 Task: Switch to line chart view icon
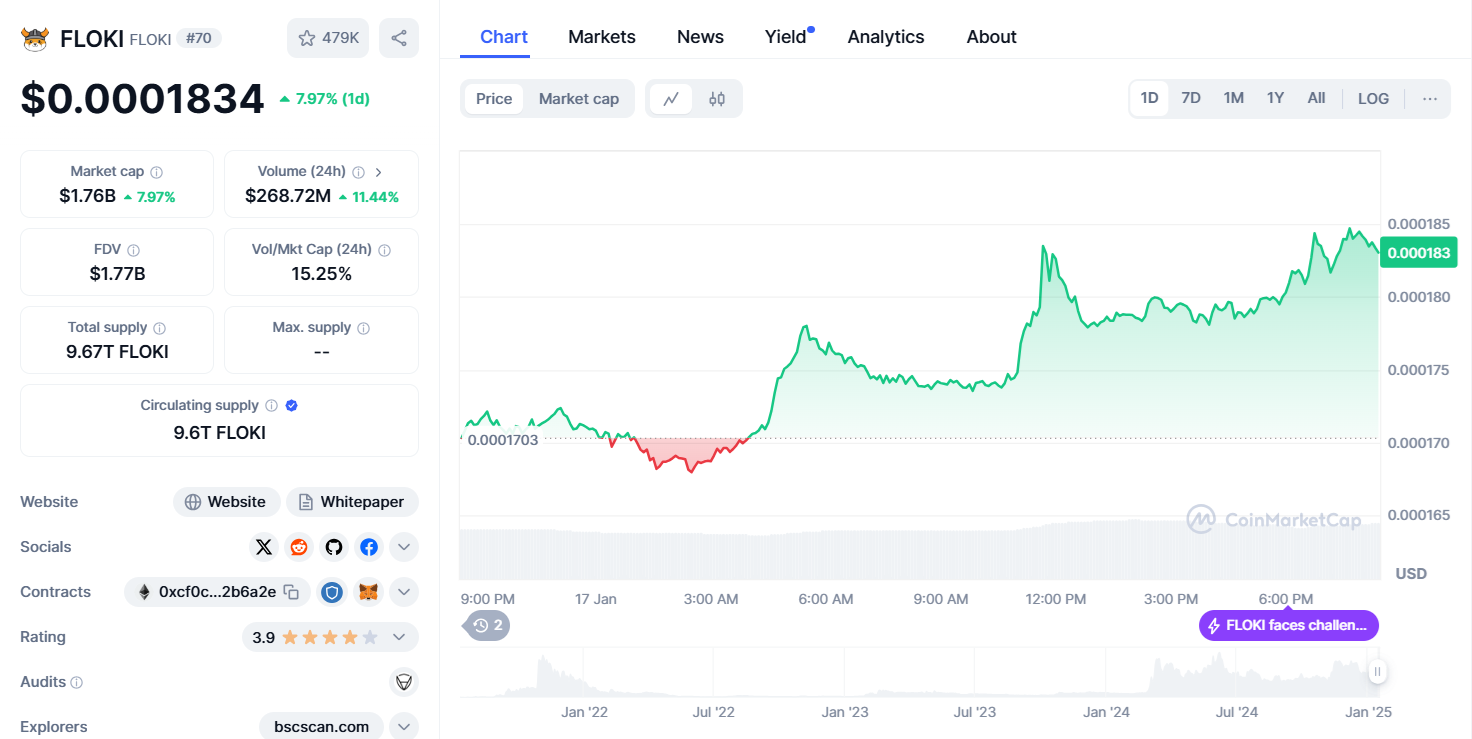click(671, 99)
